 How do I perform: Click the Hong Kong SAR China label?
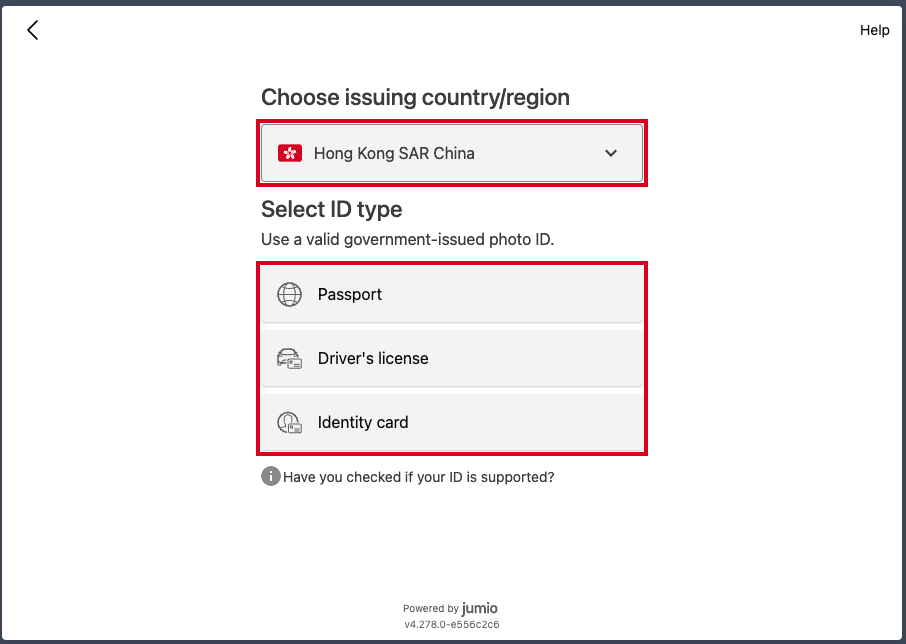[394, 153]
